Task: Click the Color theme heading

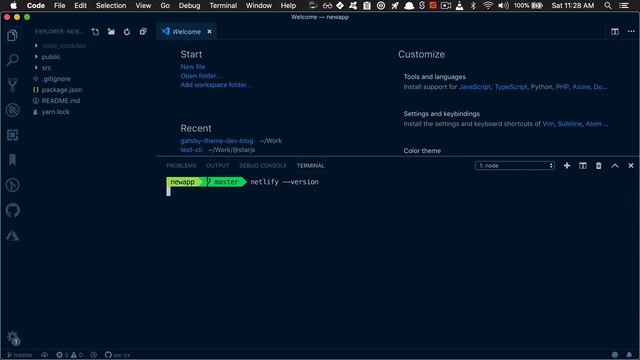Action: tap(422, 151)
